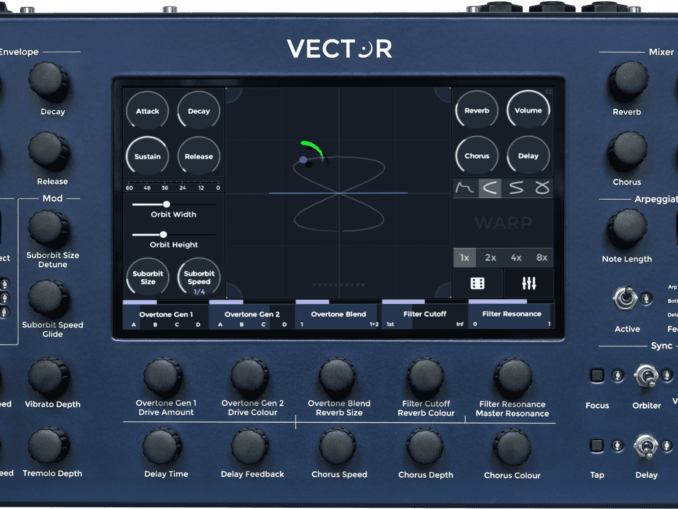Select the 2x orbit speed multiplier

[x=490, y=258]
